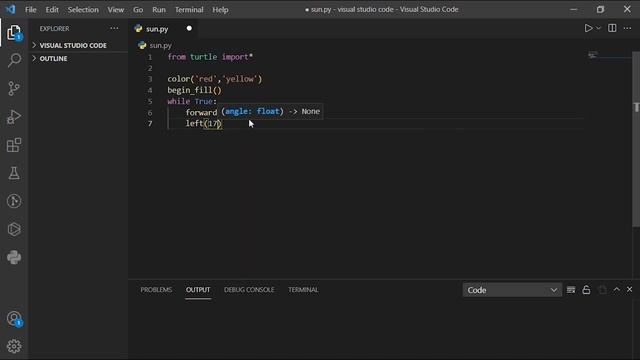Click the 'left(17)' code line
Screen dimensions: 640x360
pos(204,124)
